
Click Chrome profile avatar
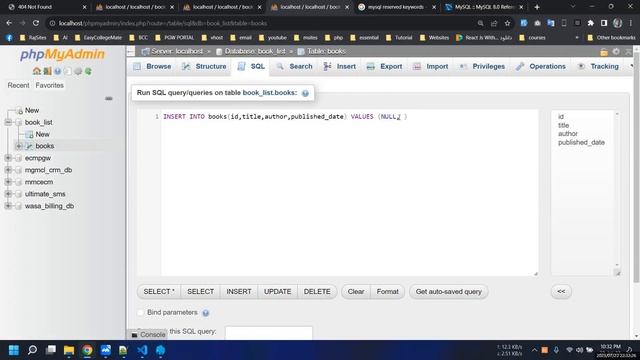(x=618, y=23)
